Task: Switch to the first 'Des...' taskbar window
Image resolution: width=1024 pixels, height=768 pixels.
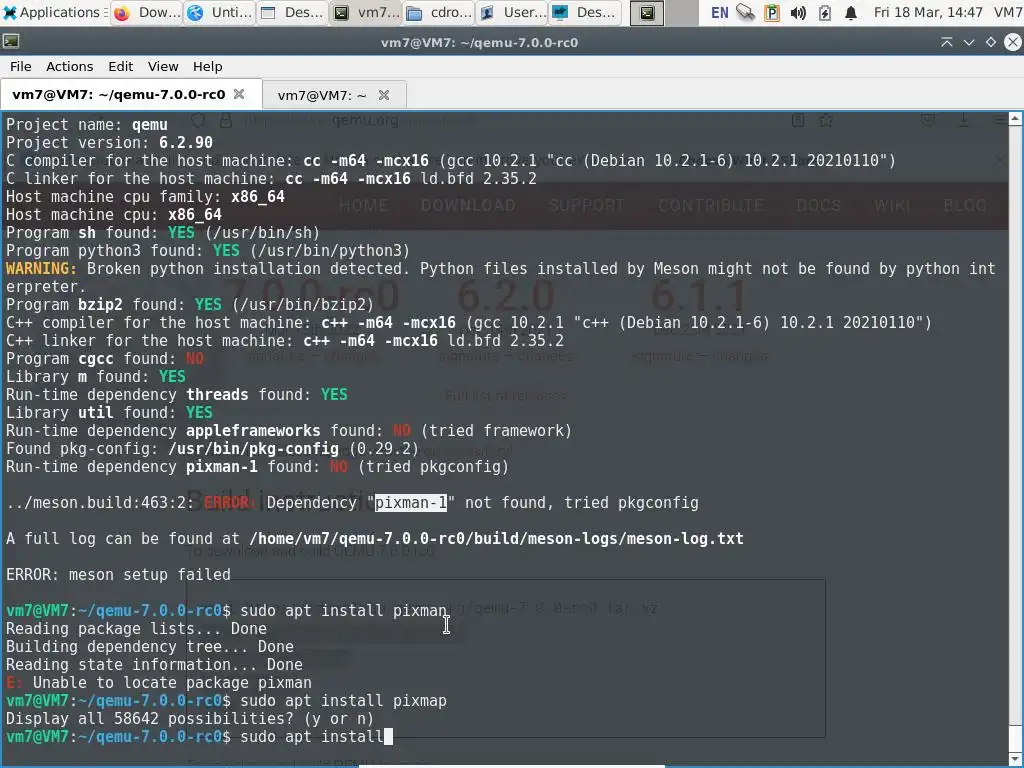Action: click(x=293, y=12)
